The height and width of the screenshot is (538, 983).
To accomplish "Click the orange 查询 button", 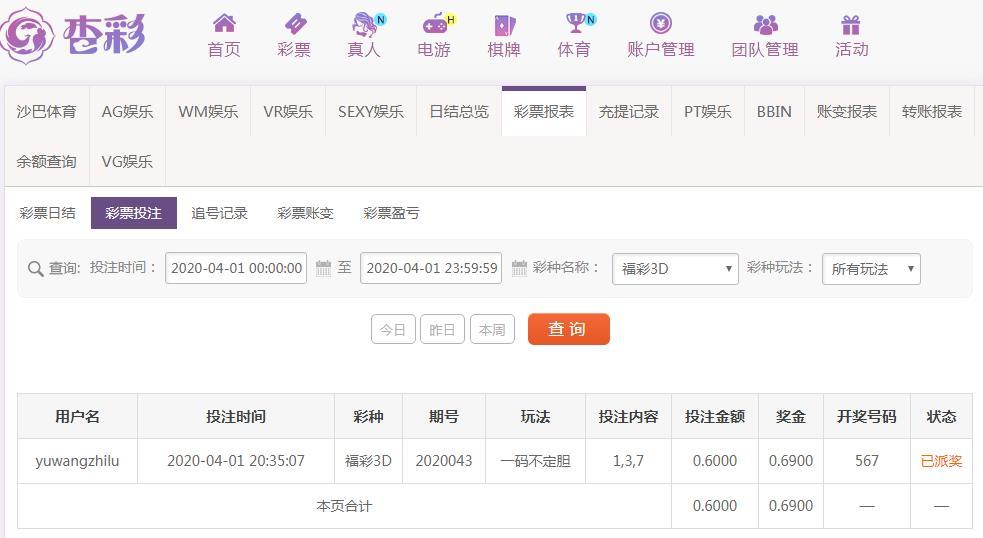I will [569, 329].
